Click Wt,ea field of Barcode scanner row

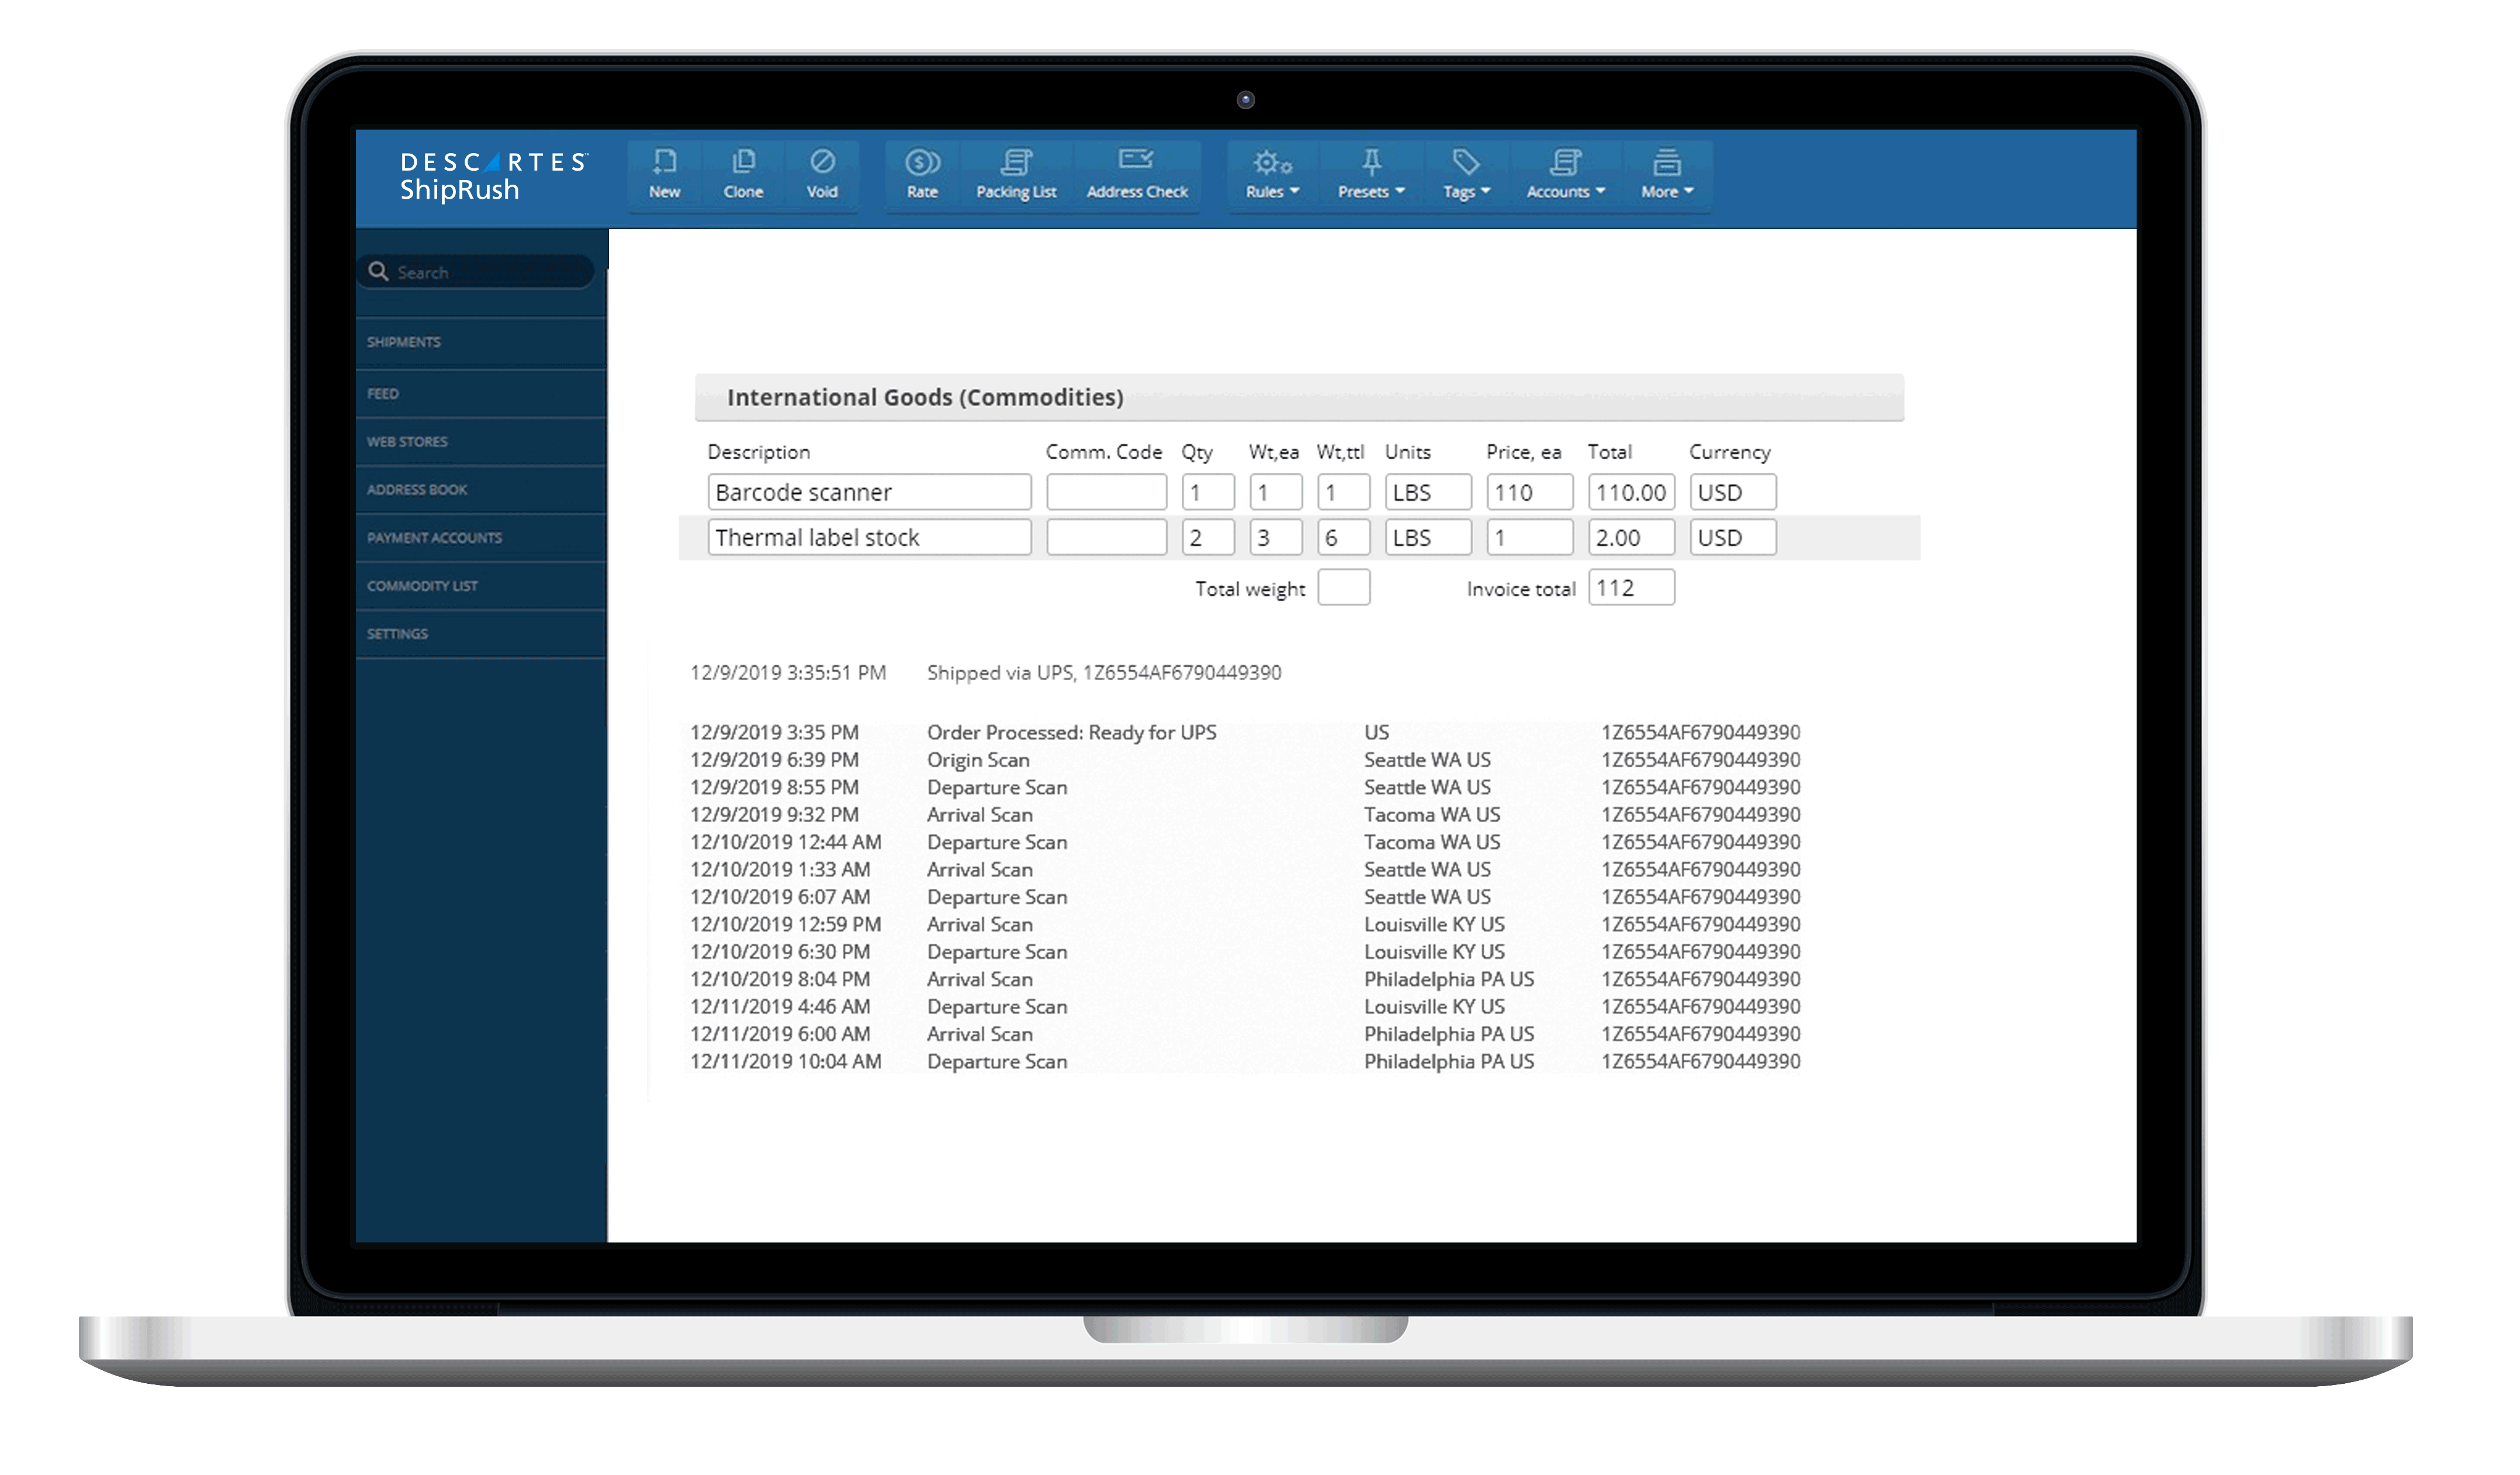[x=1276, y=492]
